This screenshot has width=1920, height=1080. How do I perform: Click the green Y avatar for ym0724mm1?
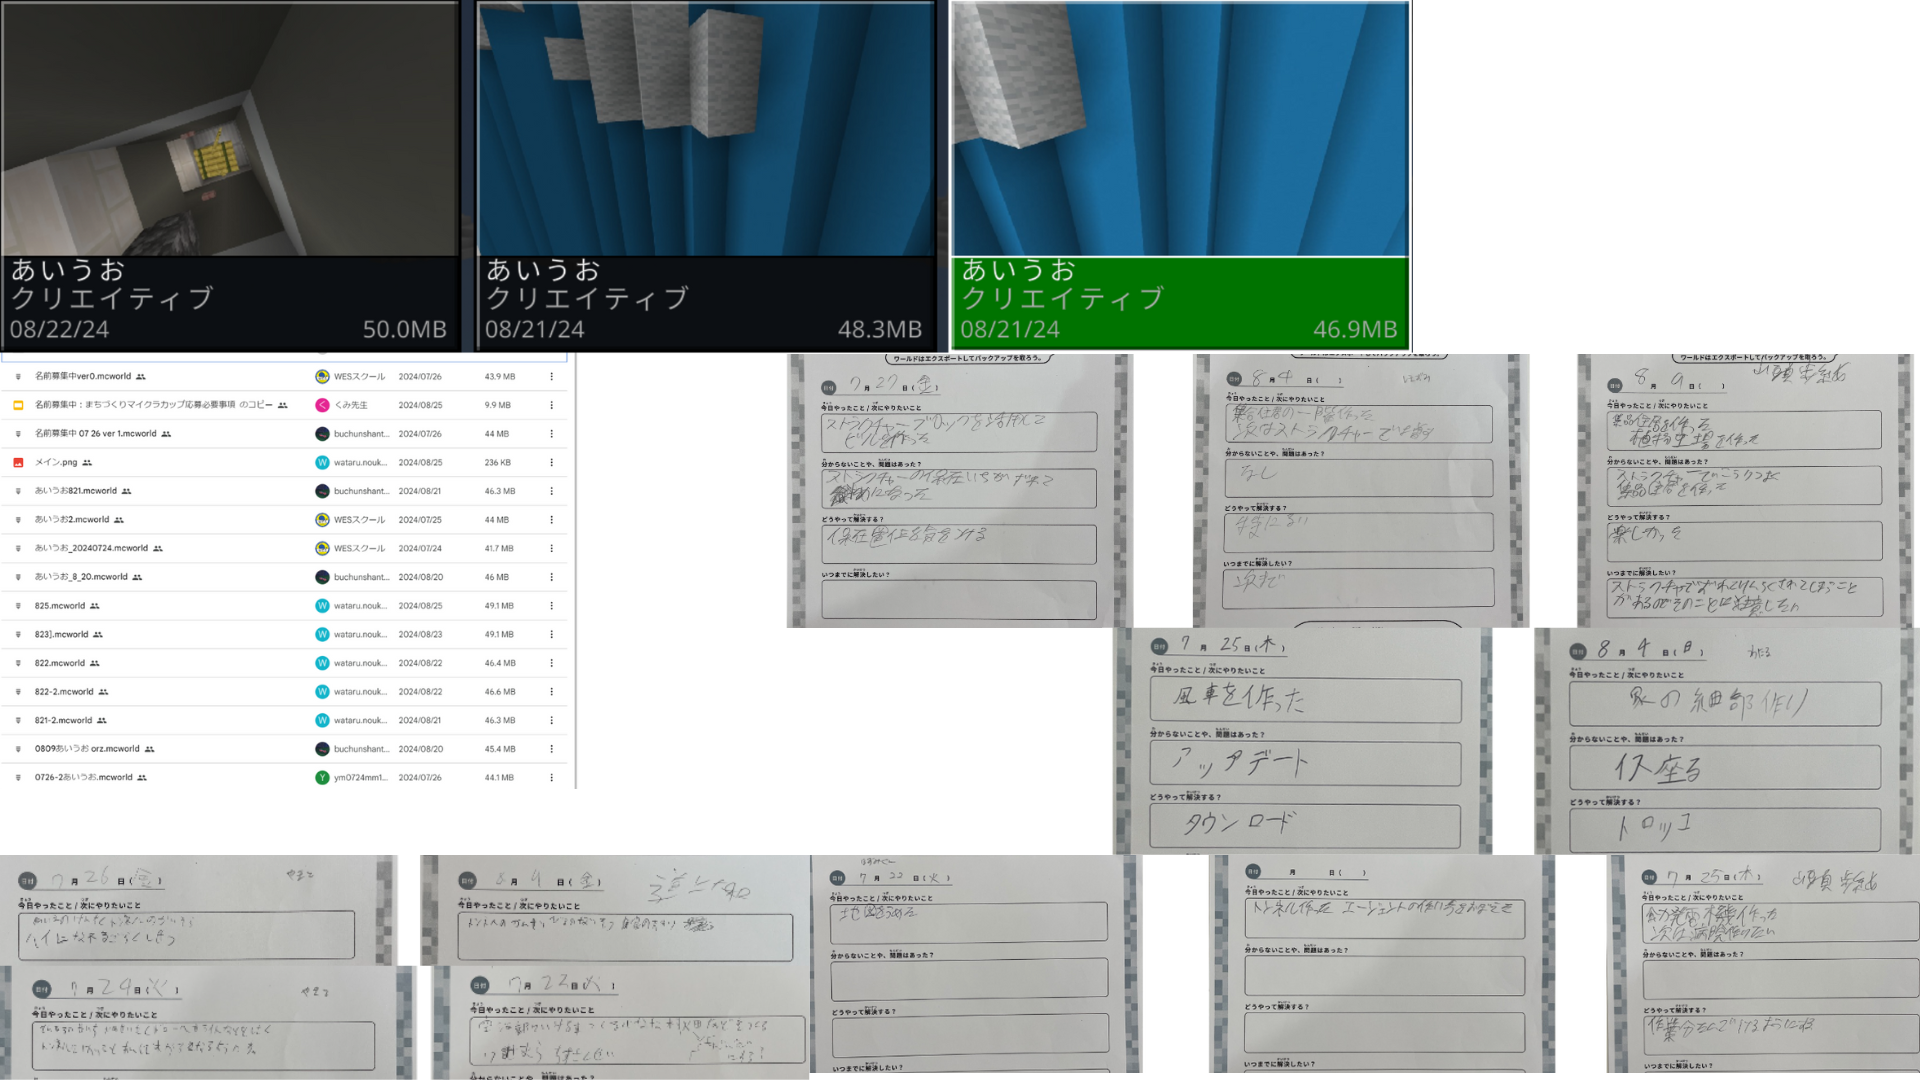pyautogui.click(x=322, y=777)
